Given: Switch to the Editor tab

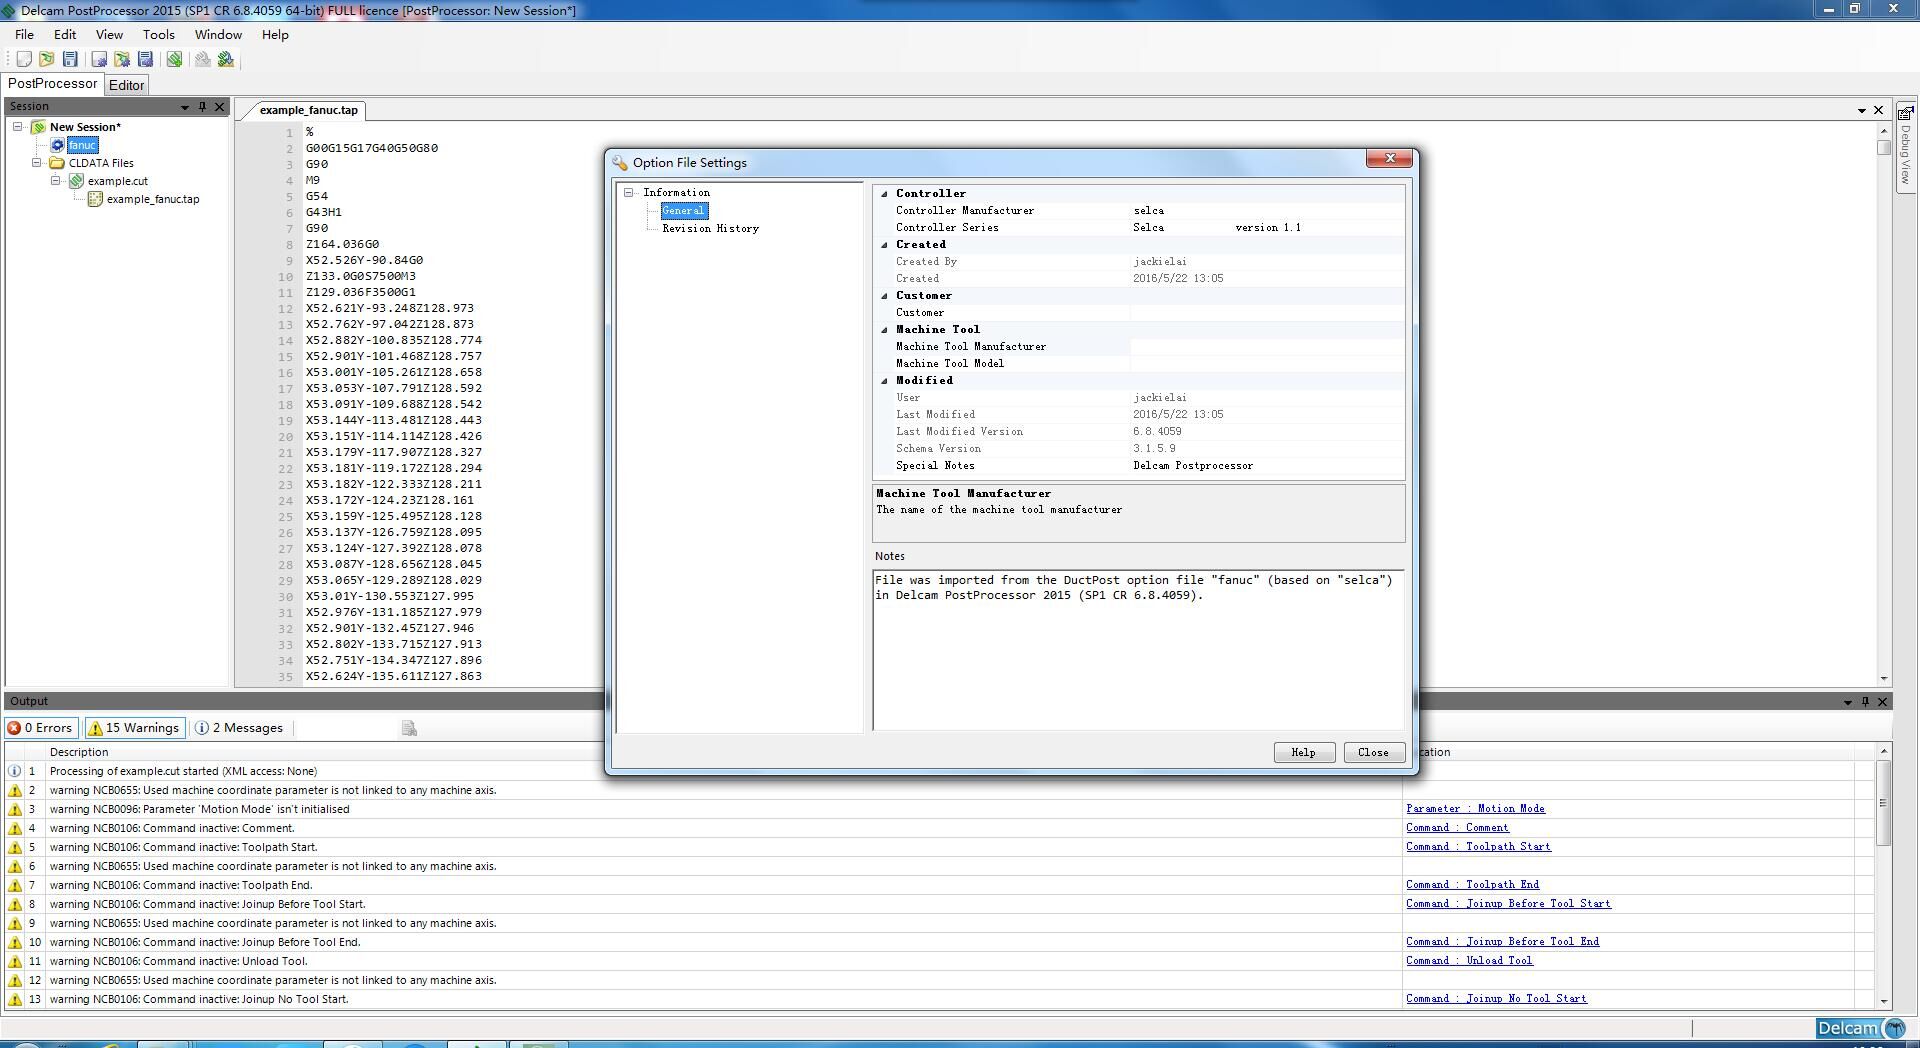Looking at the screenshot, I should tap(127, 85).
